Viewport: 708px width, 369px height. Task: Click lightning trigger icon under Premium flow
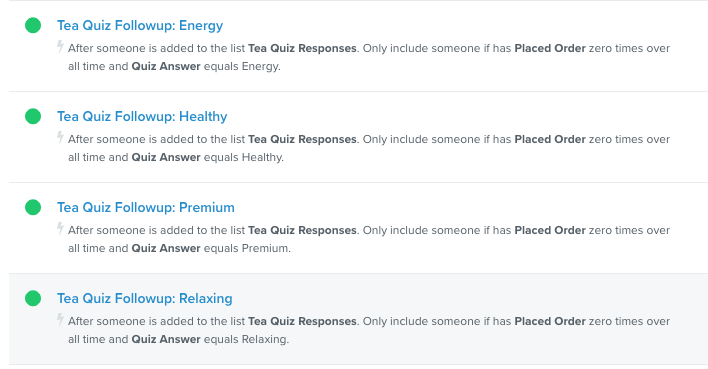tap(60, 229)
